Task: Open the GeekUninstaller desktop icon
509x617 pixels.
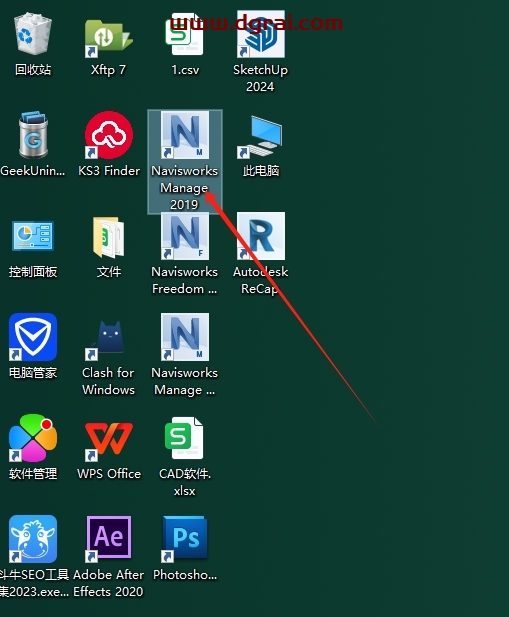Action: [x=33, y=135]
